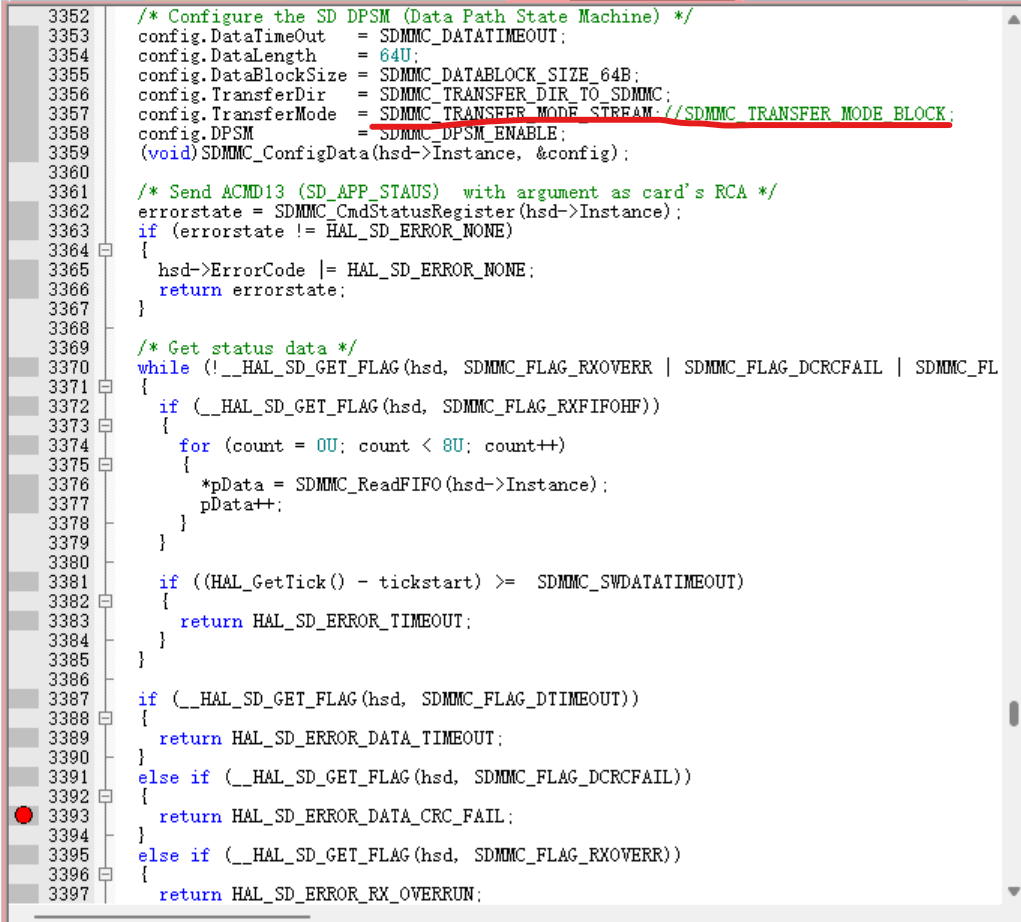Collapse the RXOVERR block fold at line 3396
Viewport: 1021px width, 922px height.
tap(105, 874)
